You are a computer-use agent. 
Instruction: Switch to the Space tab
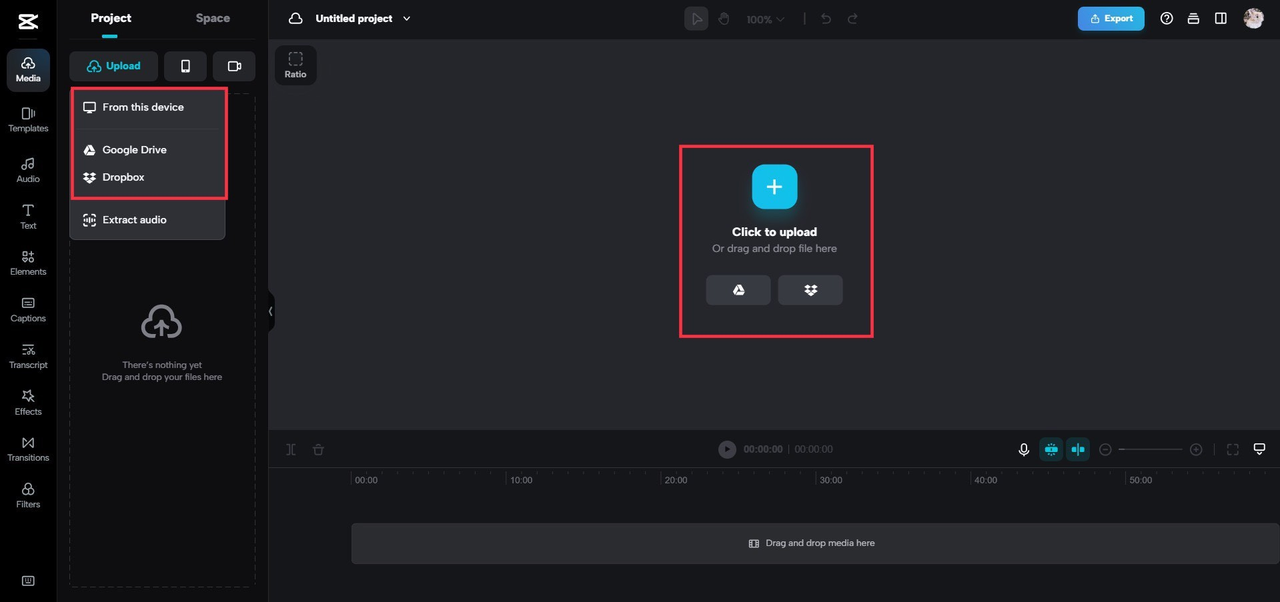213,18
